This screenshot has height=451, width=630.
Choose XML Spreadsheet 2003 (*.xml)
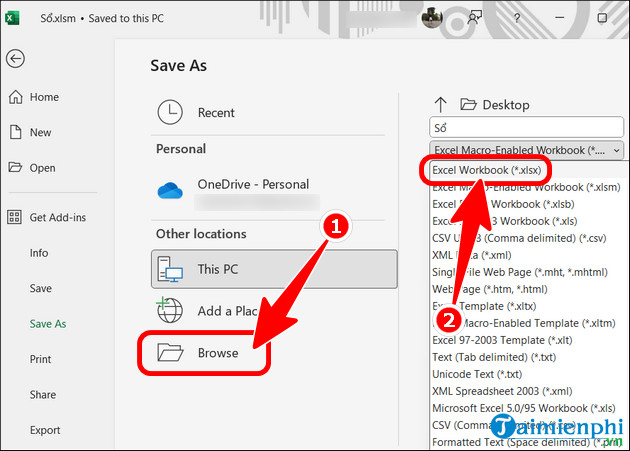[502, 391]
